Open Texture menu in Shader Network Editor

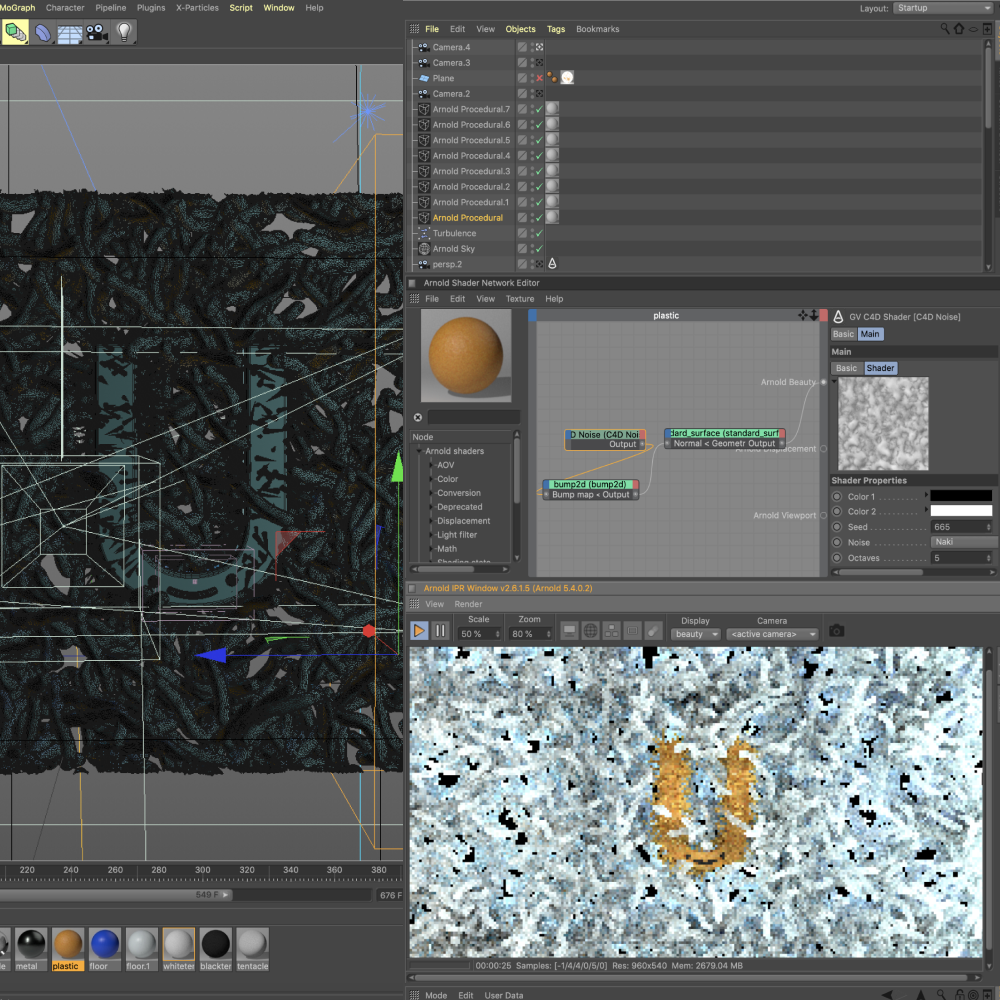[x=520, y=298]
